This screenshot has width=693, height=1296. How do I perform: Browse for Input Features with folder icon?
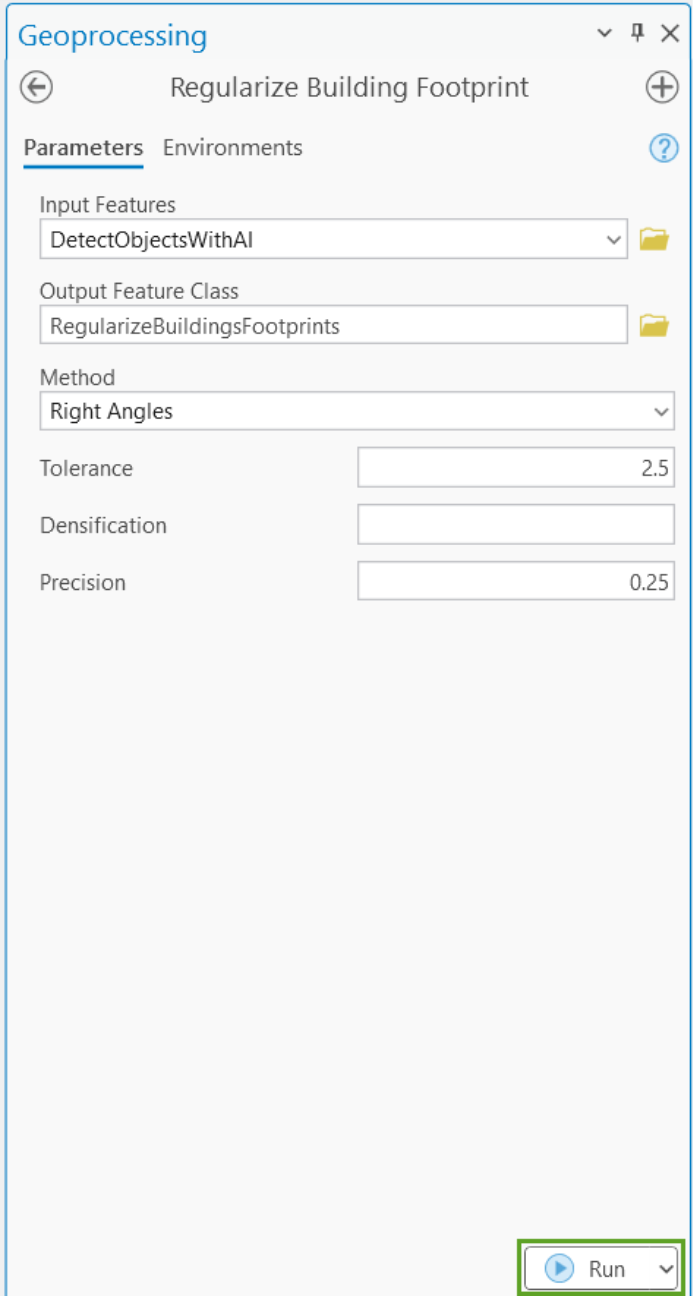pyautogui.click(x=653, y=240)
